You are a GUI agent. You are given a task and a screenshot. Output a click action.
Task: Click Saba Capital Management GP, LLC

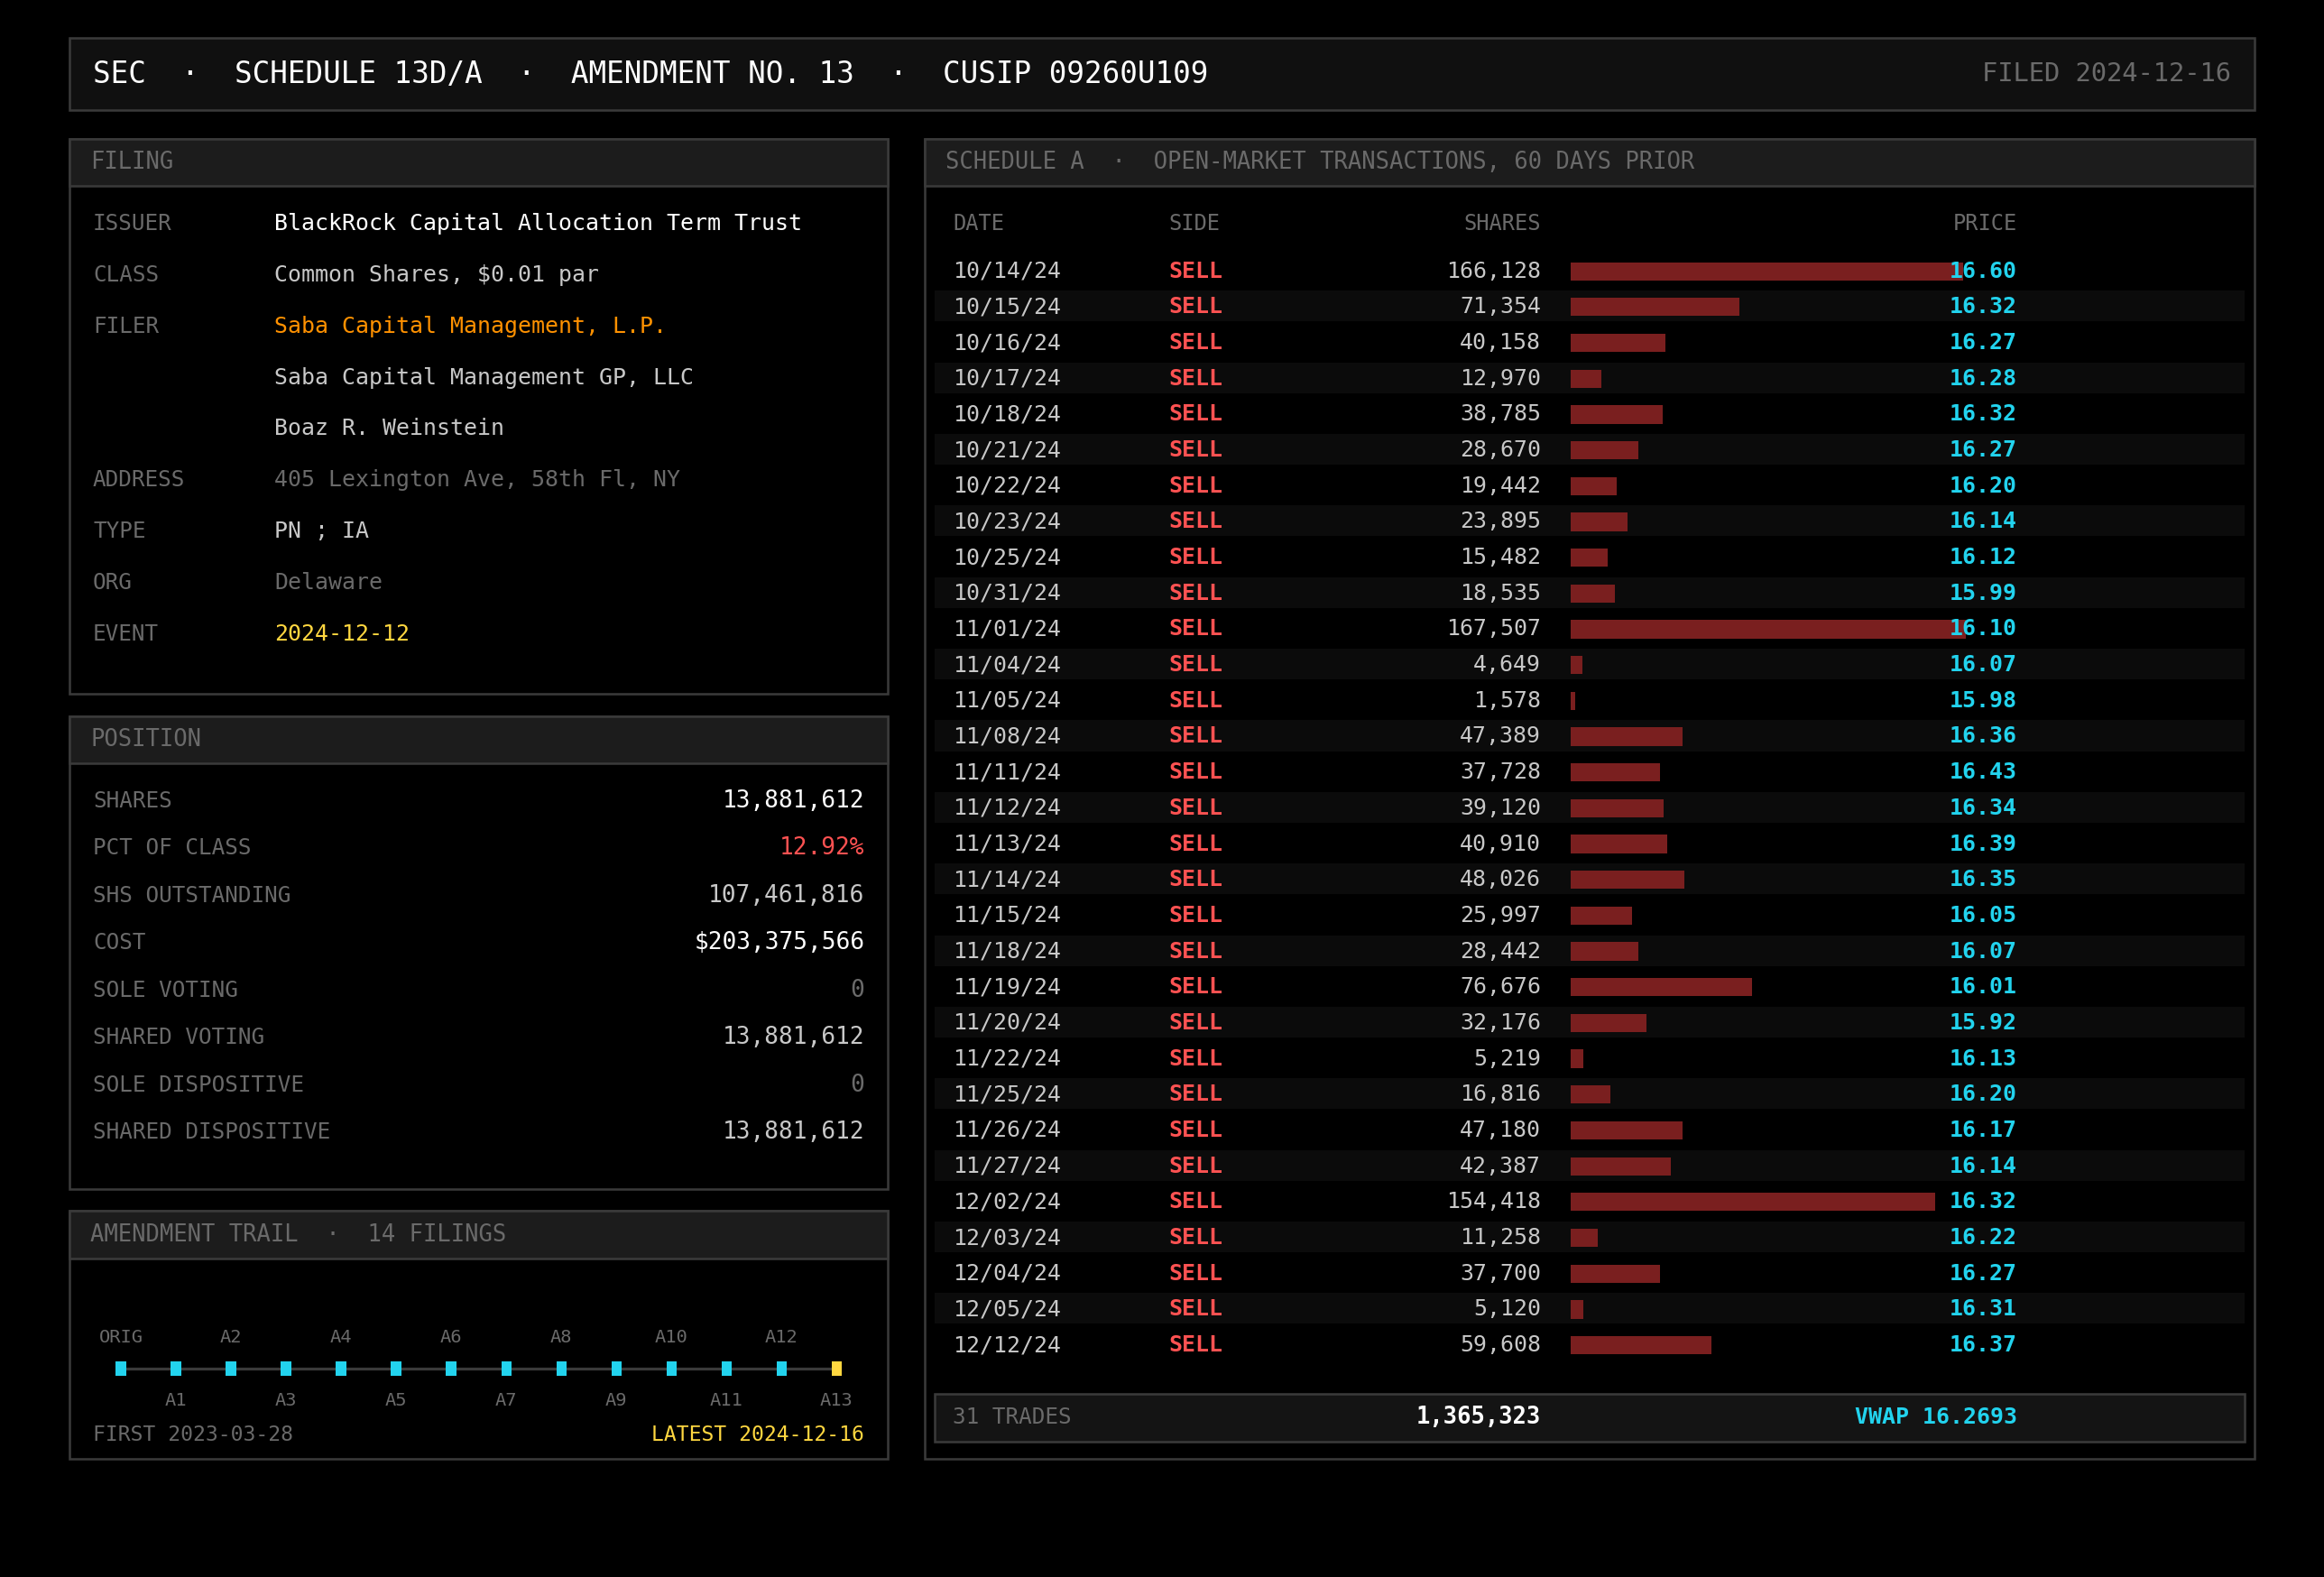[484, 376]
